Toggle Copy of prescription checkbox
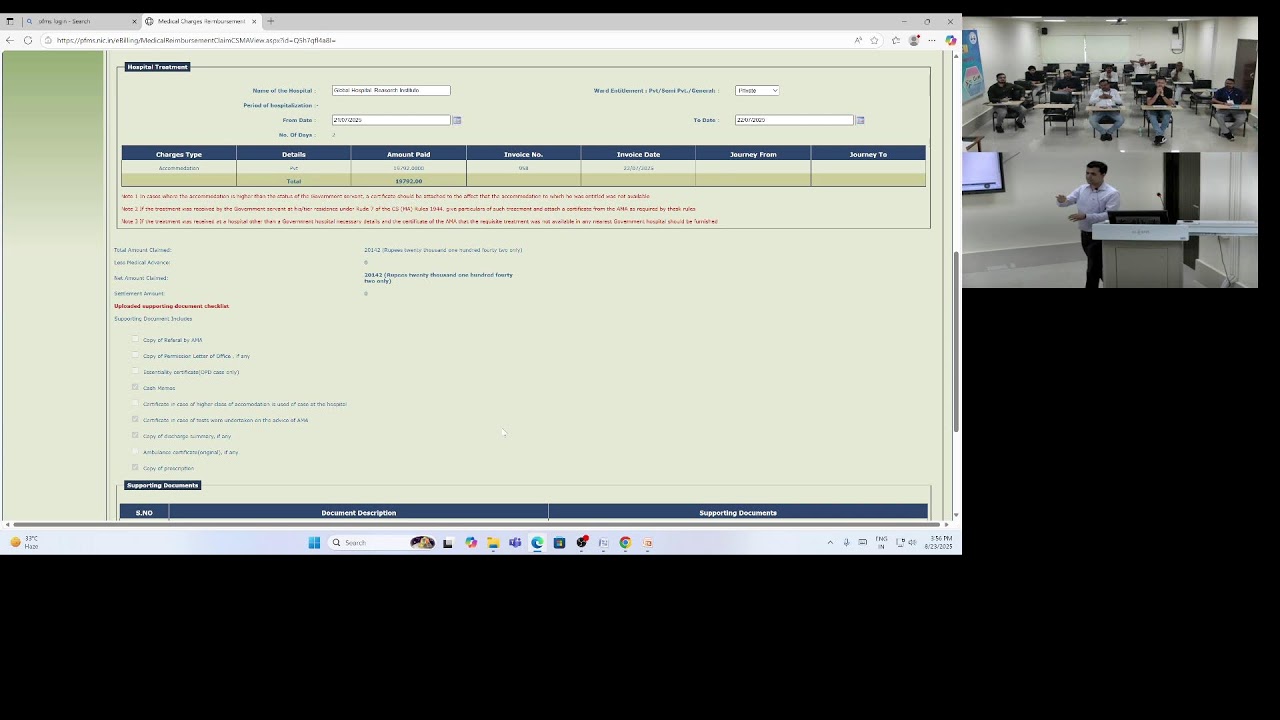This screenshot has width=1280, height=720. coord(135,467)
